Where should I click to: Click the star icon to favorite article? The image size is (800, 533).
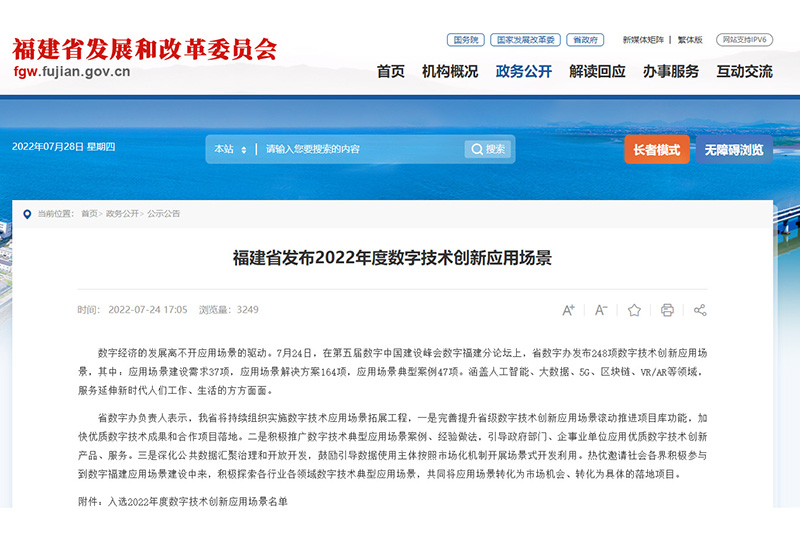pos(634,310)
